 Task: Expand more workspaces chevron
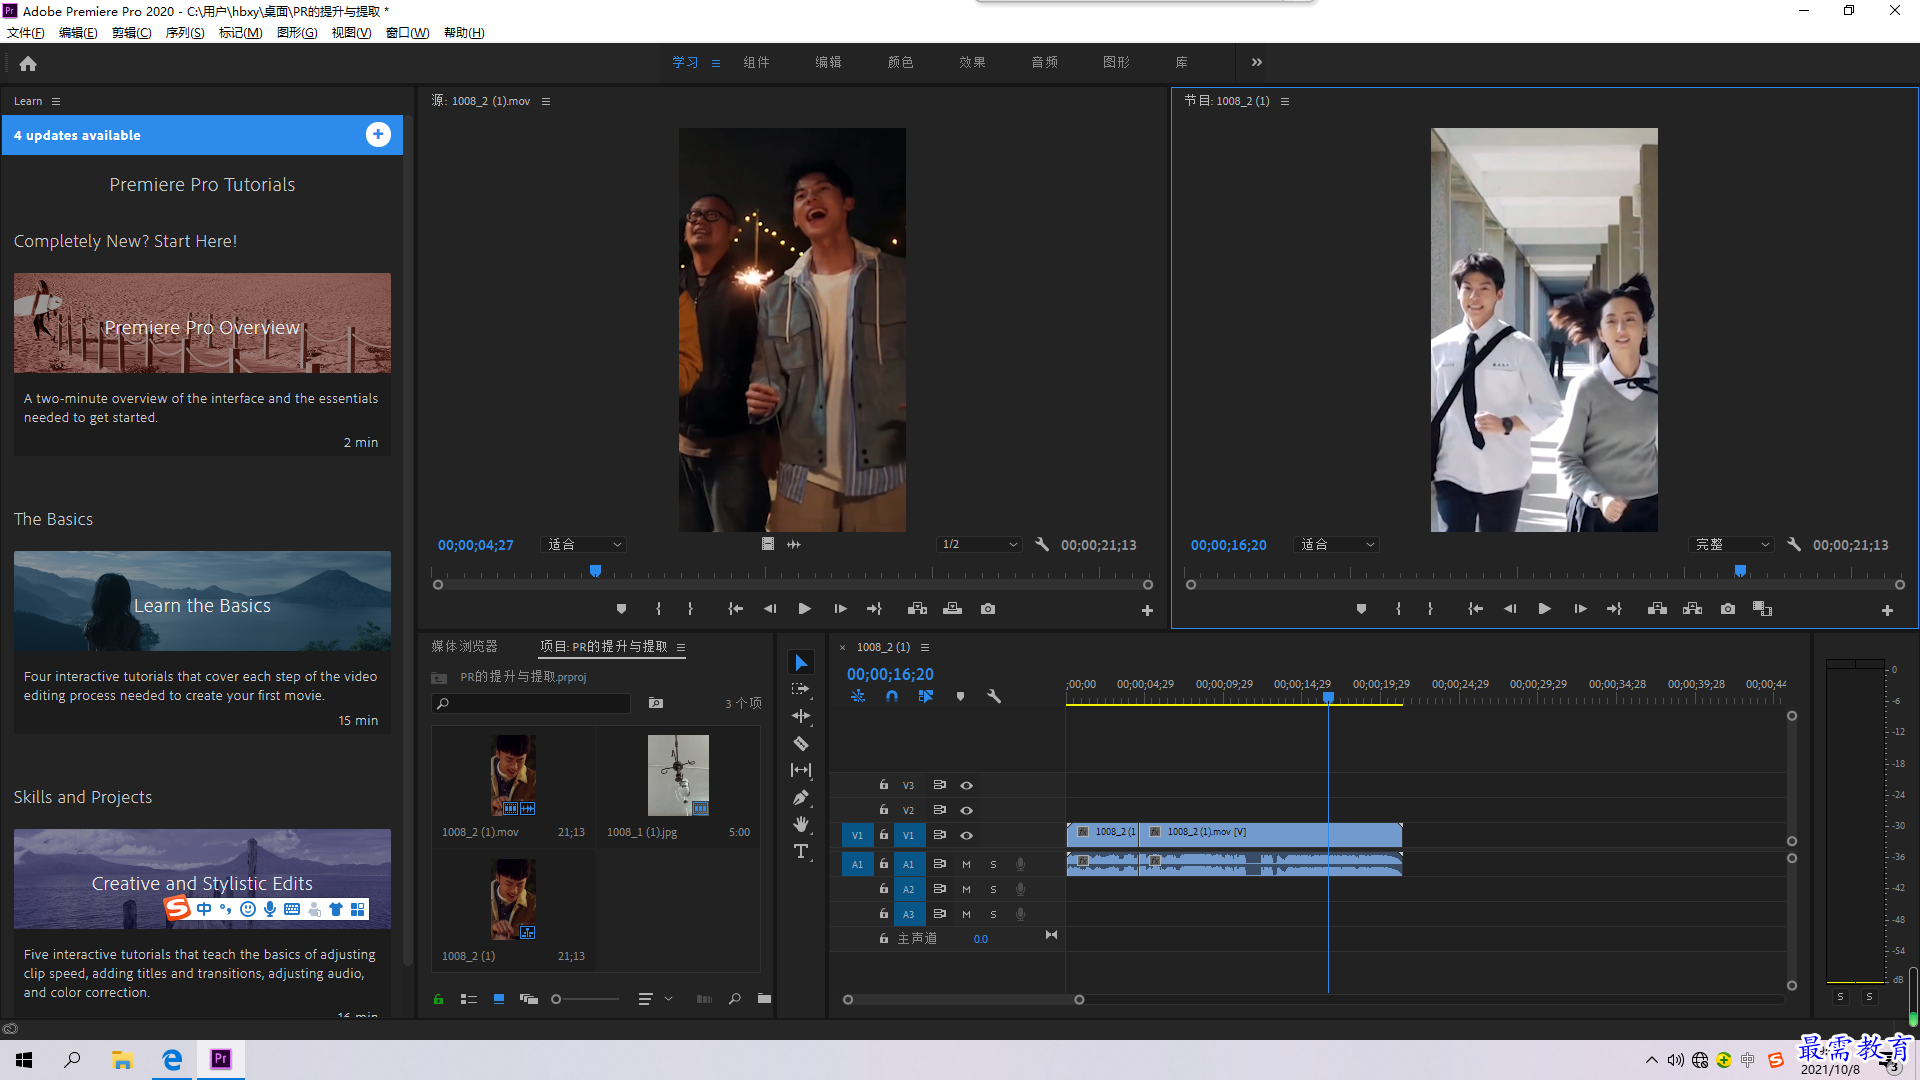coord(1257,62)
